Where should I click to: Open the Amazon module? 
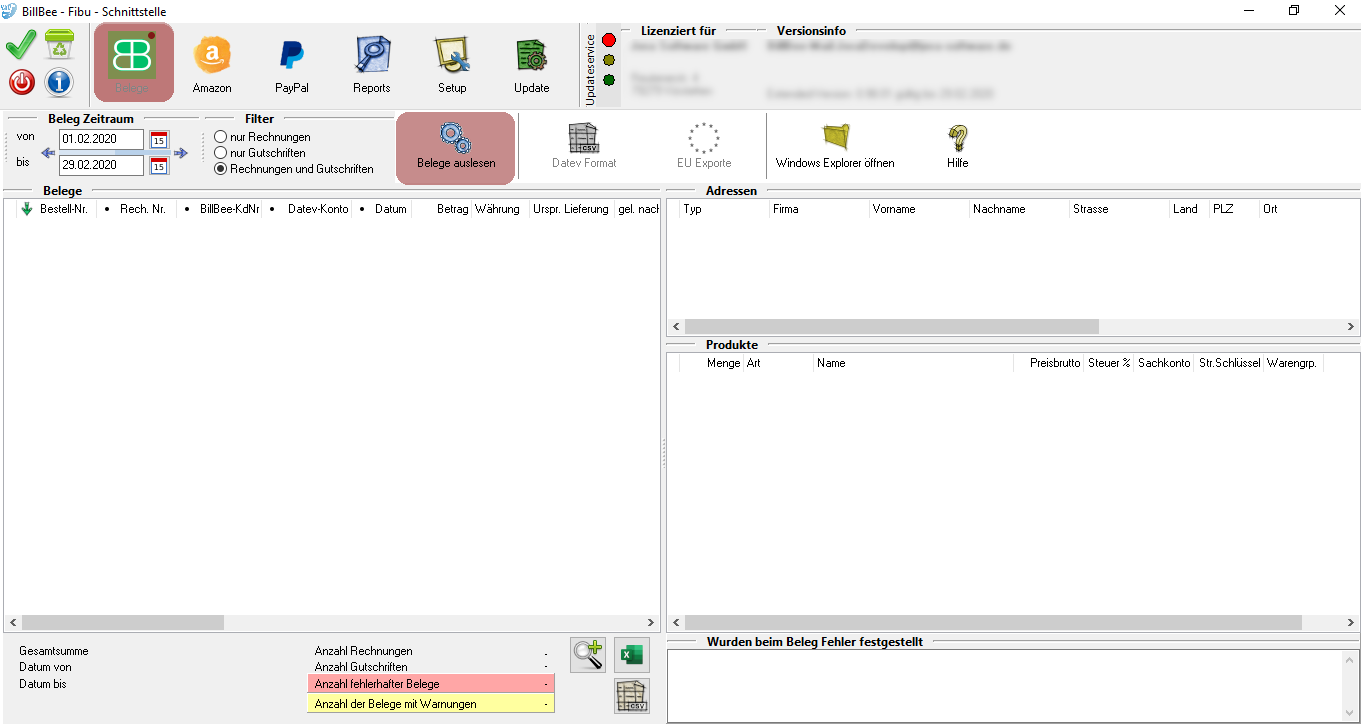212,63
